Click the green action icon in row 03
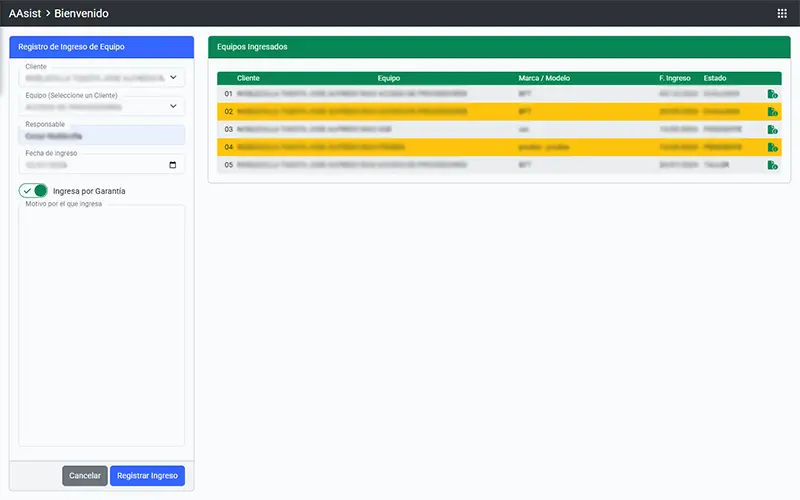This screenshot has height=500, width=800. click(772, 130)
